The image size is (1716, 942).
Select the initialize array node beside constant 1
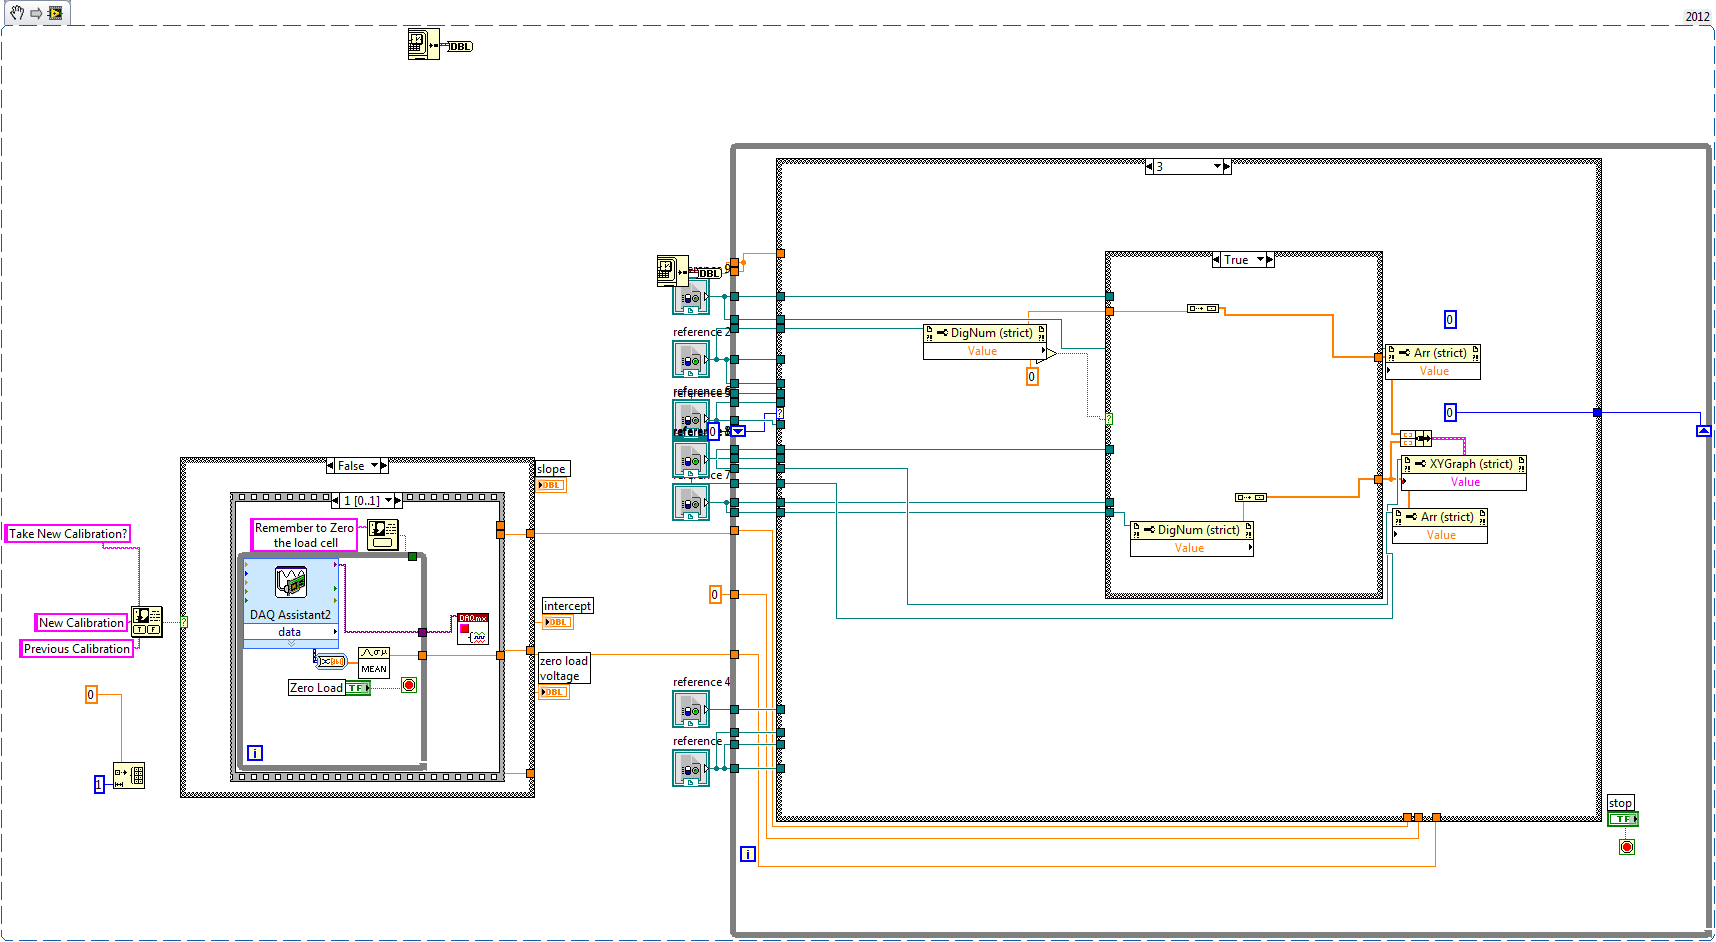point(129,776)
